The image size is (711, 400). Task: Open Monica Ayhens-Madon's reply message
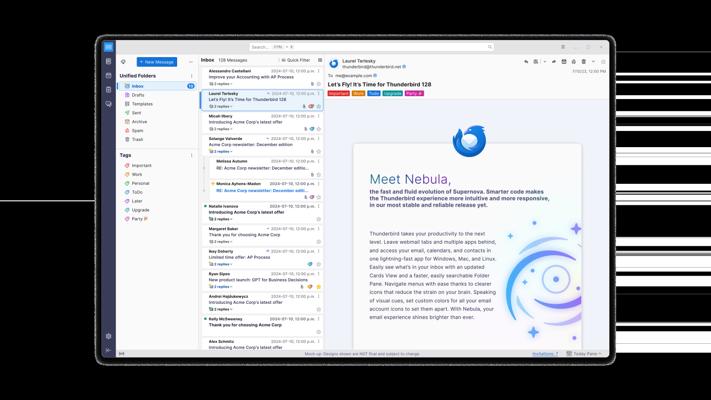[266, 190]
